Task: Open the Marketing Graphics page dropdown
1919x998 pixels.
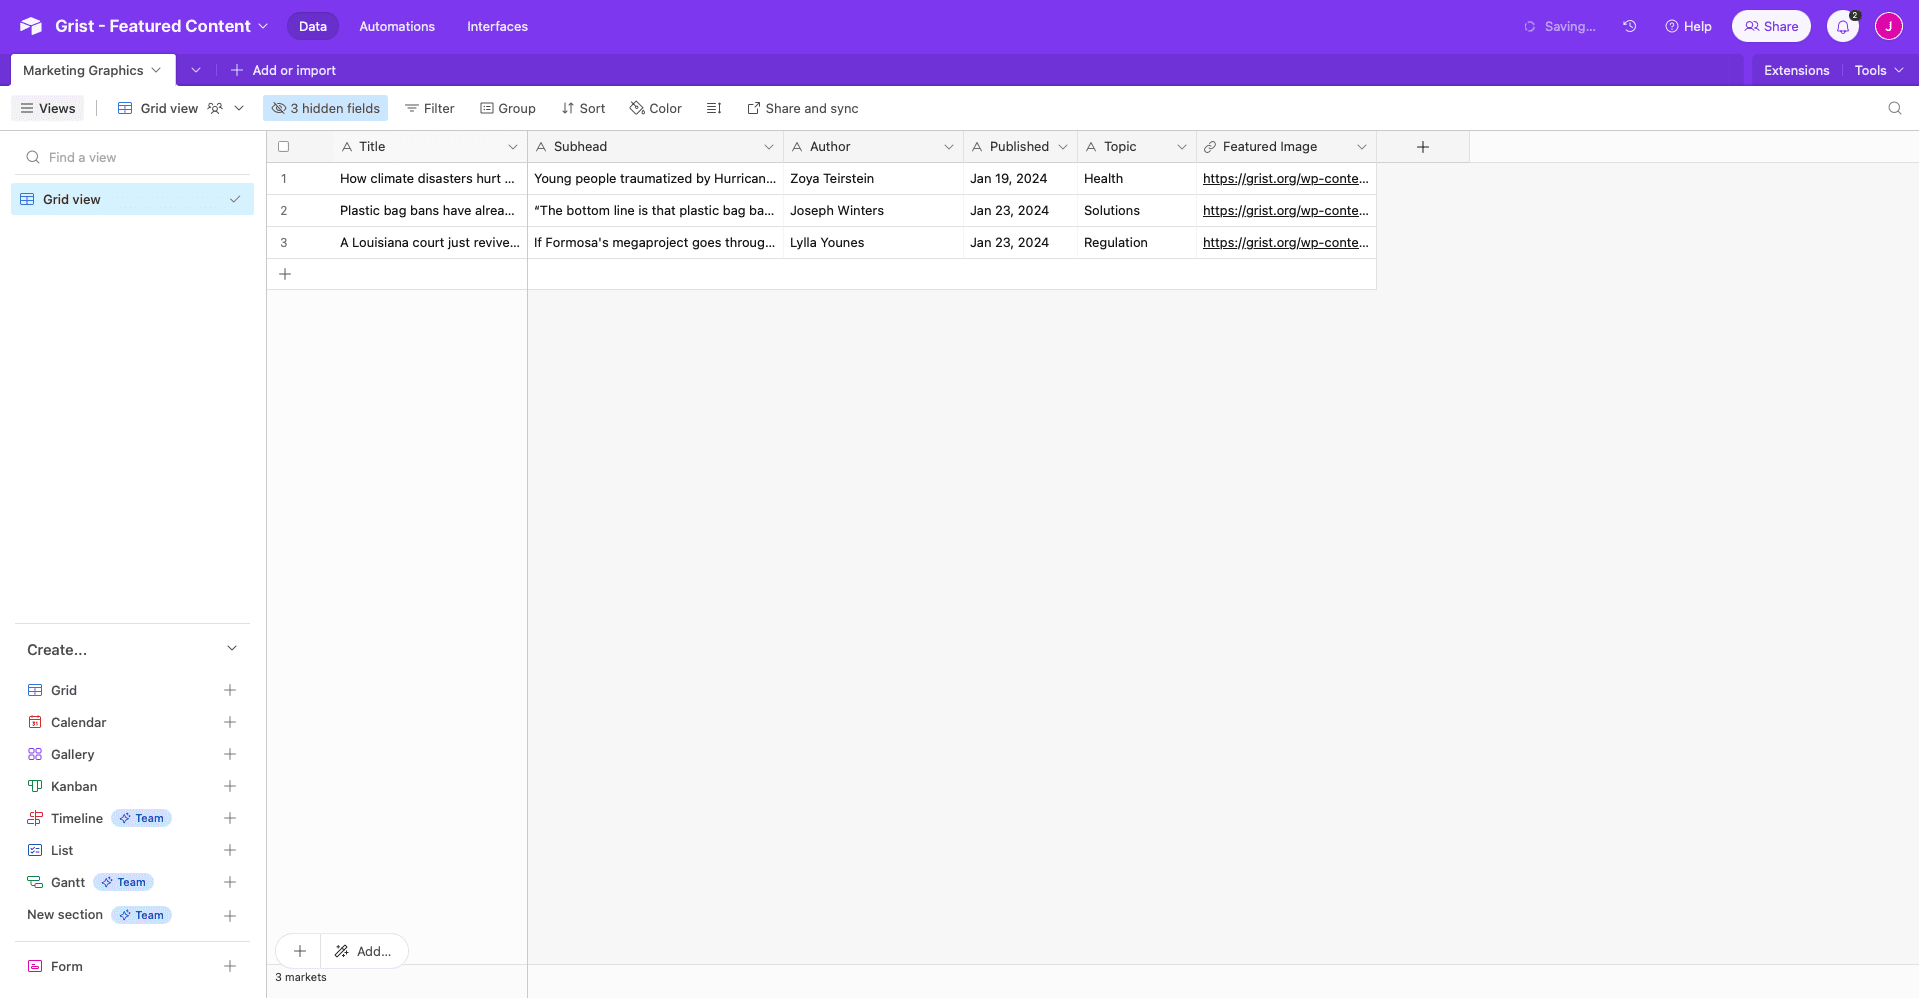Action: tap(155, 70)
